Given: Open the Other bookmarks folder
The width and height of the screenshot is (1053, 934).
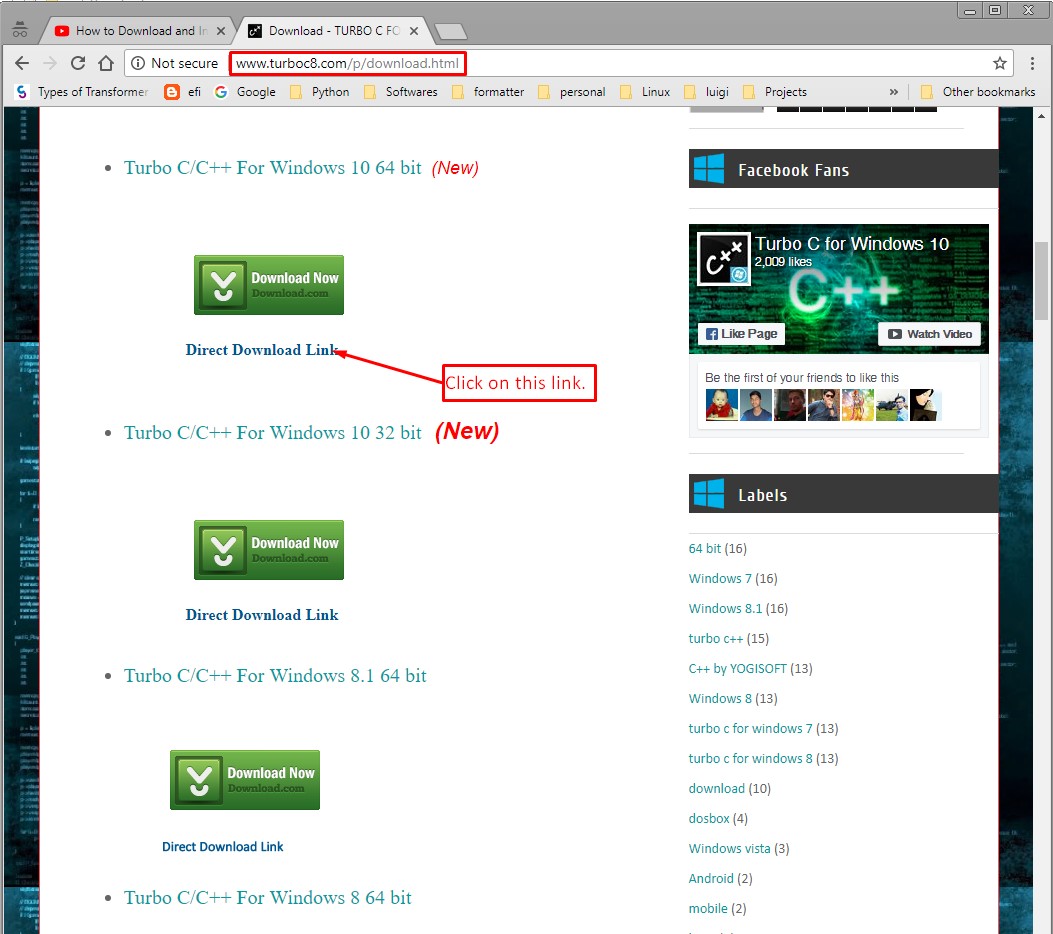Looking at the screenshot, I should [x=978, y=92].
